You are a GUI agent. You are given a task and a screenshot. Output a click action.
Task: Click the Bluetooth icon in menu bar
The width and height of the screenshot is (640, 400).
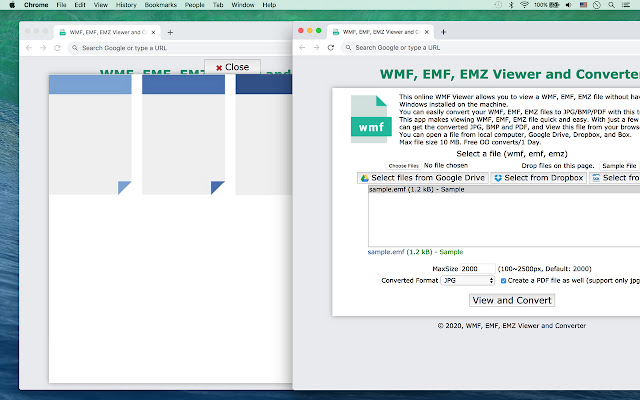tap(511, 5)
